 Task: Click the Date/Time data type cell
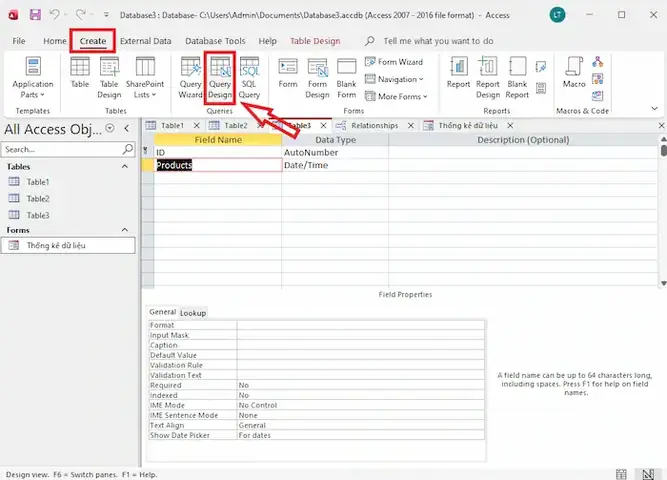[335, 165]
